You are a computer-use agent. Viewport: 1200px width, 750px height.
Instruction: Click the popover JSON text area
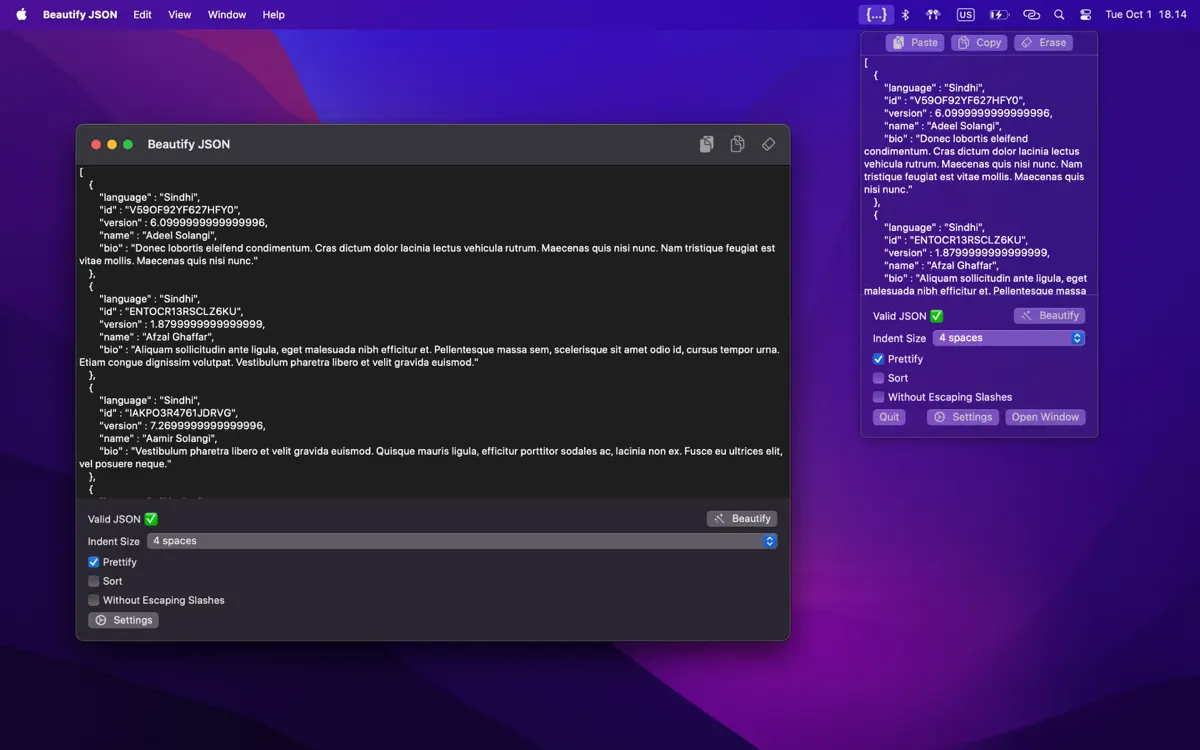point(980,175)
